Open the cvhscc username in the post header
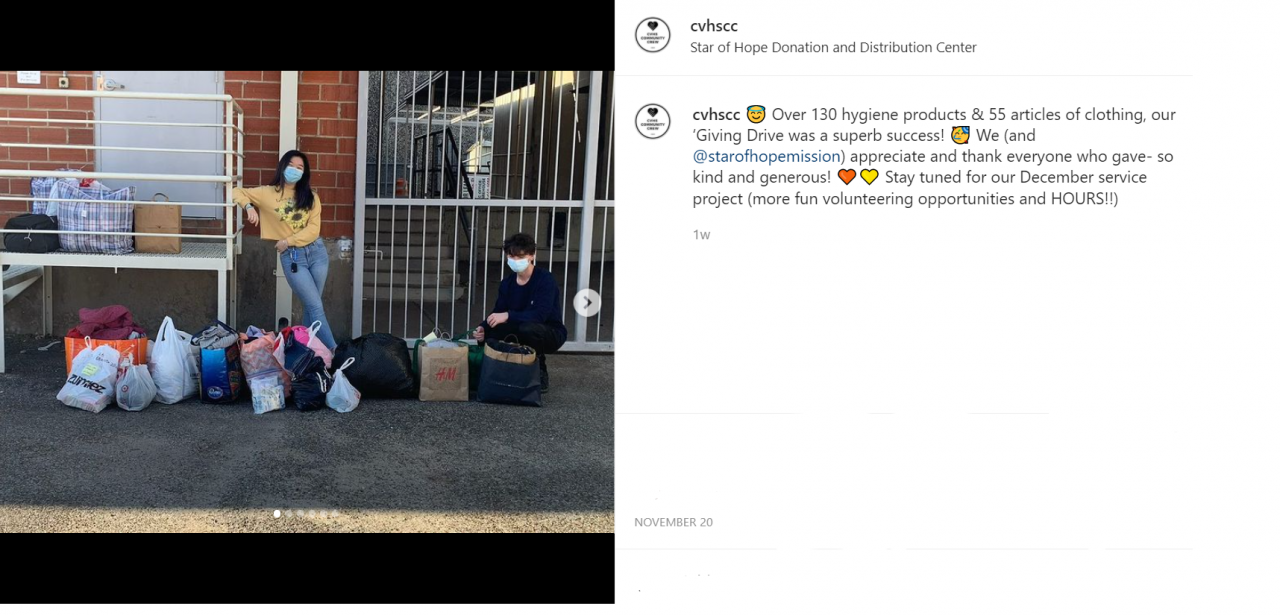Screen dimensions: 1280x615 click(714, 26)
